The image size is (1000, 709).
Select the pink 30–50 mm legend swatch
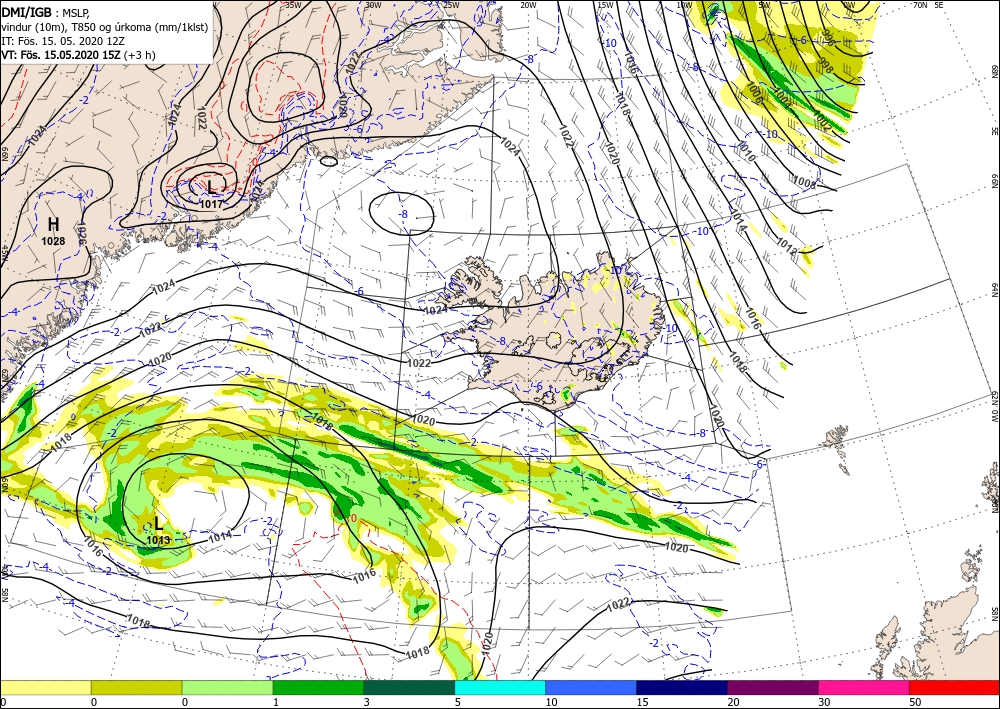point(864,687)
